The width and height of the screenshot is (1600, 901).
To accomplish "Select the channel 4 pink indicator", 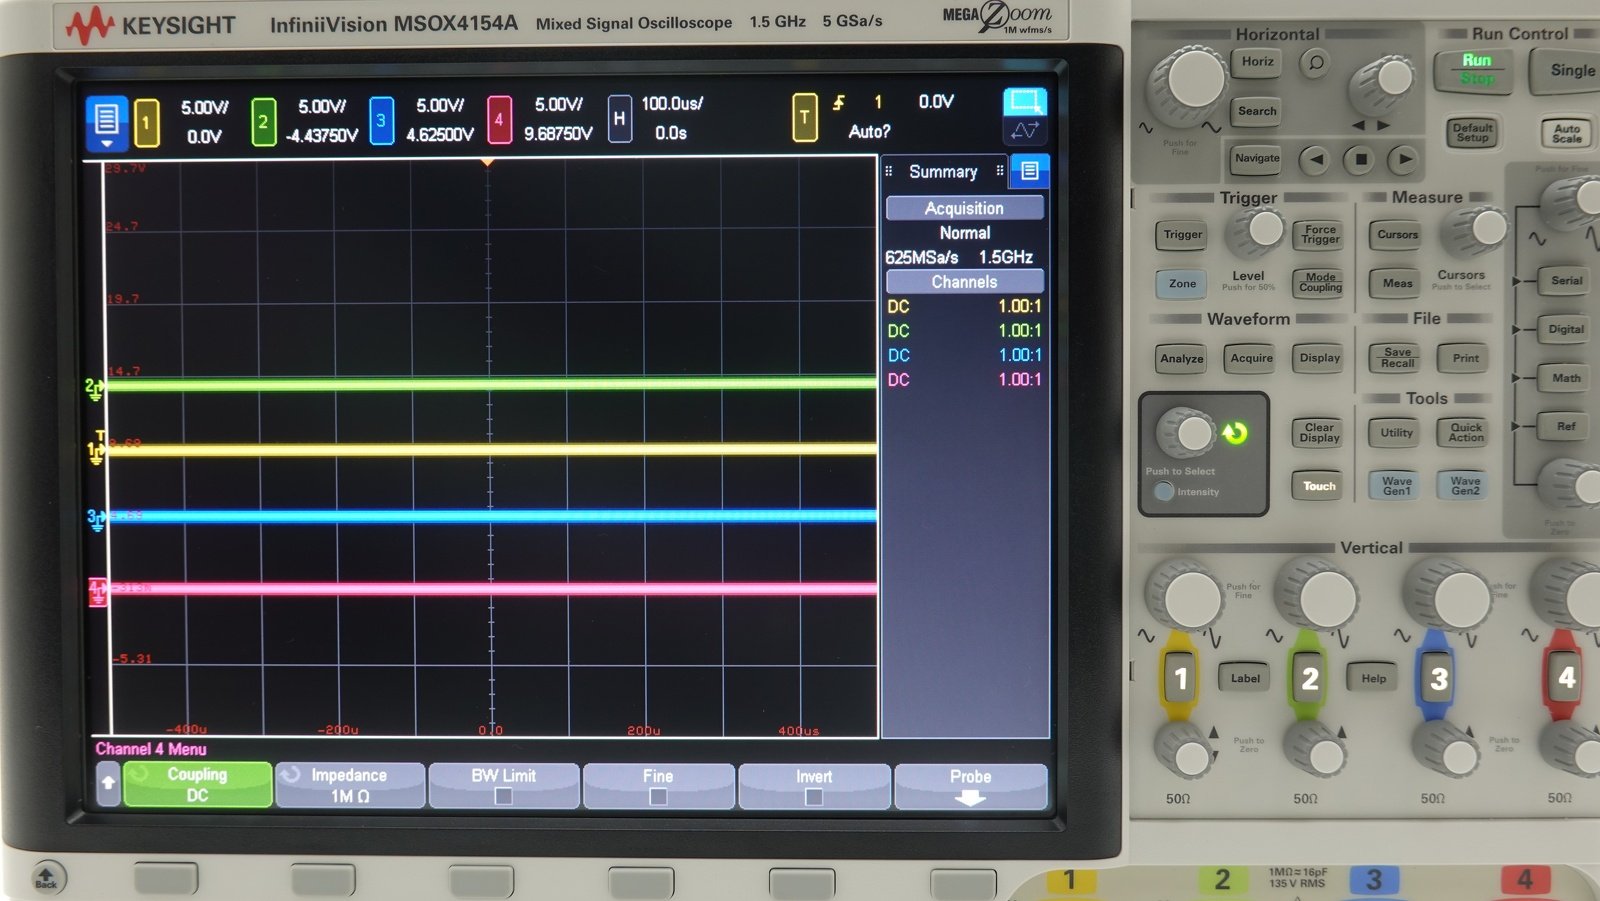I will click(x=499, y=120).
